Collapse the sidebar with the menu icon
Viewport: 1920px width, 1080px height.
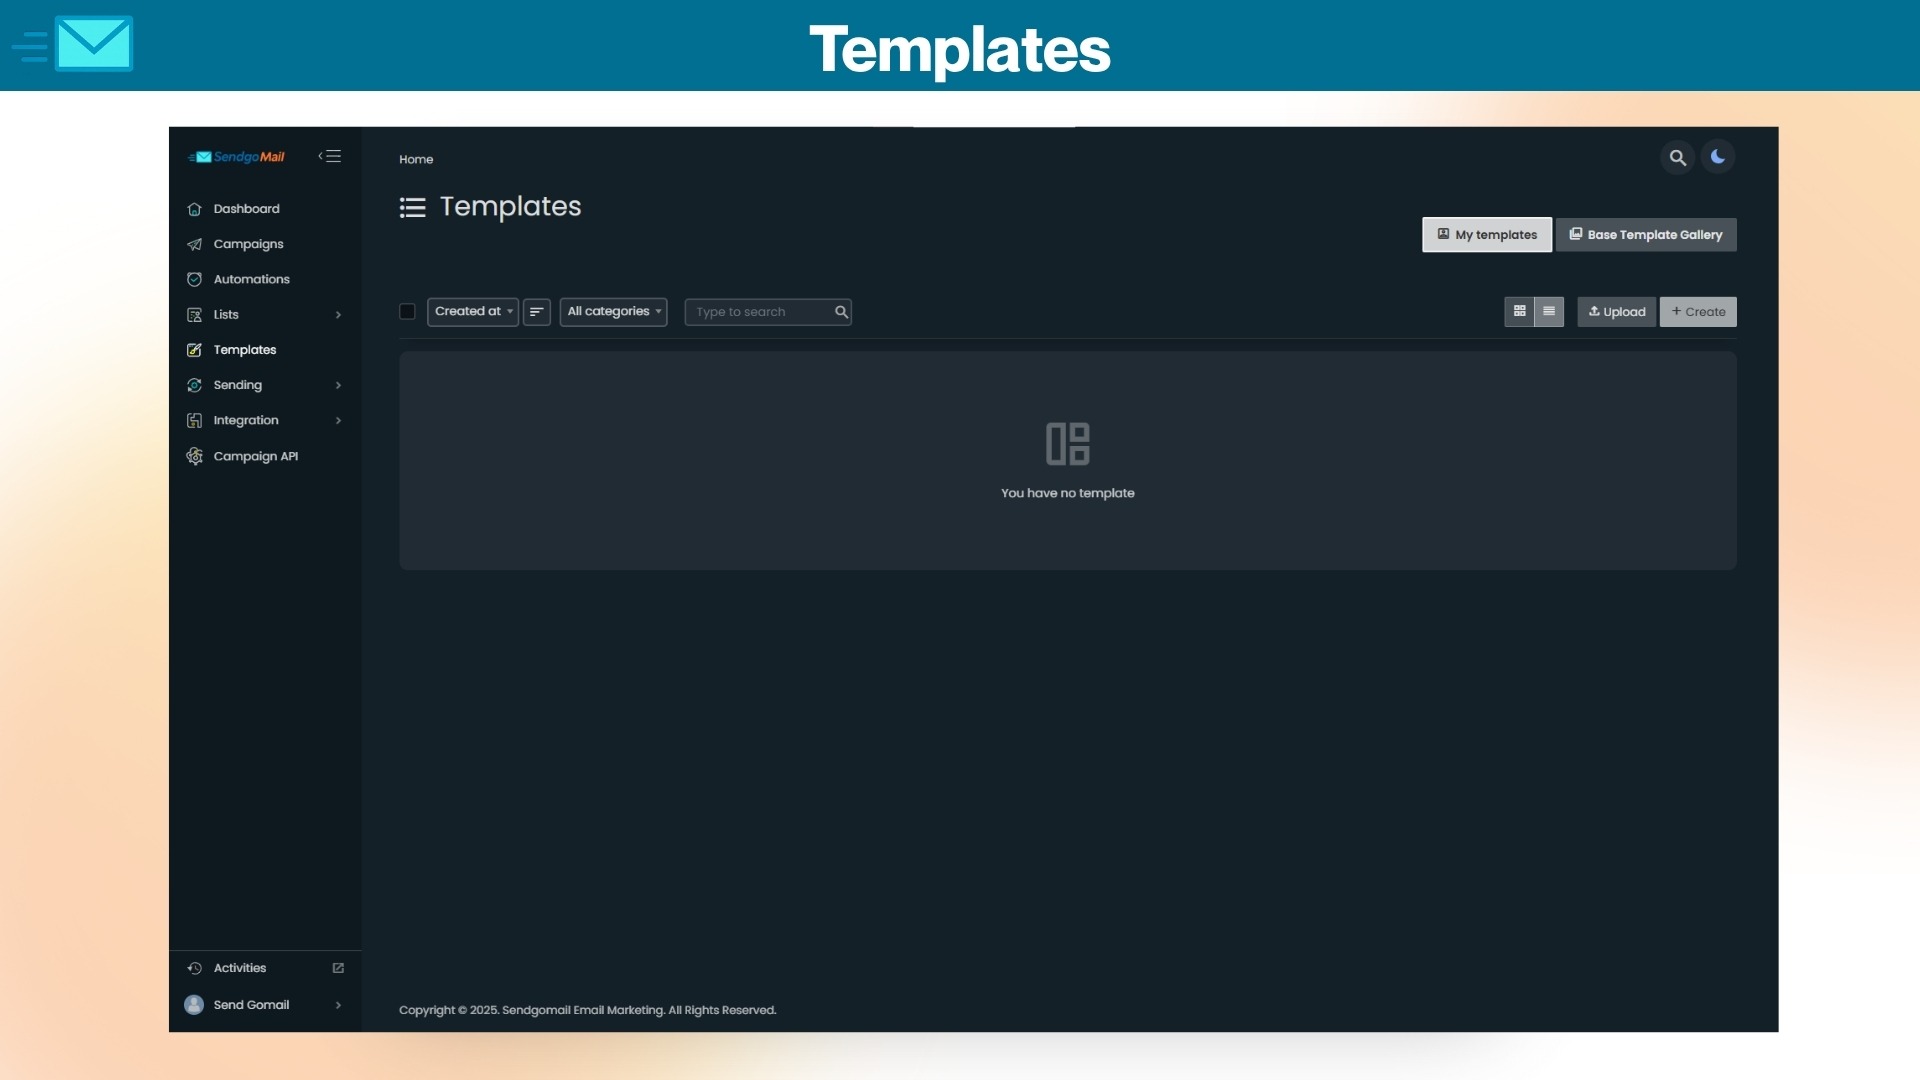330,156
